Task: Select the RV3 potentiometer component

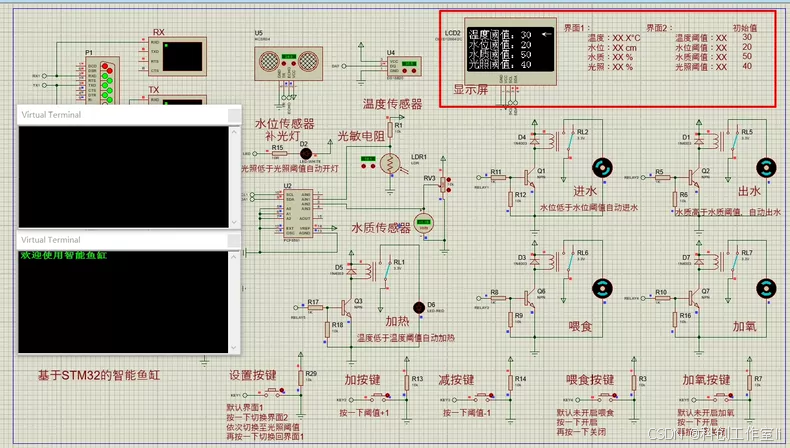Action: click(x=444, y=185)
